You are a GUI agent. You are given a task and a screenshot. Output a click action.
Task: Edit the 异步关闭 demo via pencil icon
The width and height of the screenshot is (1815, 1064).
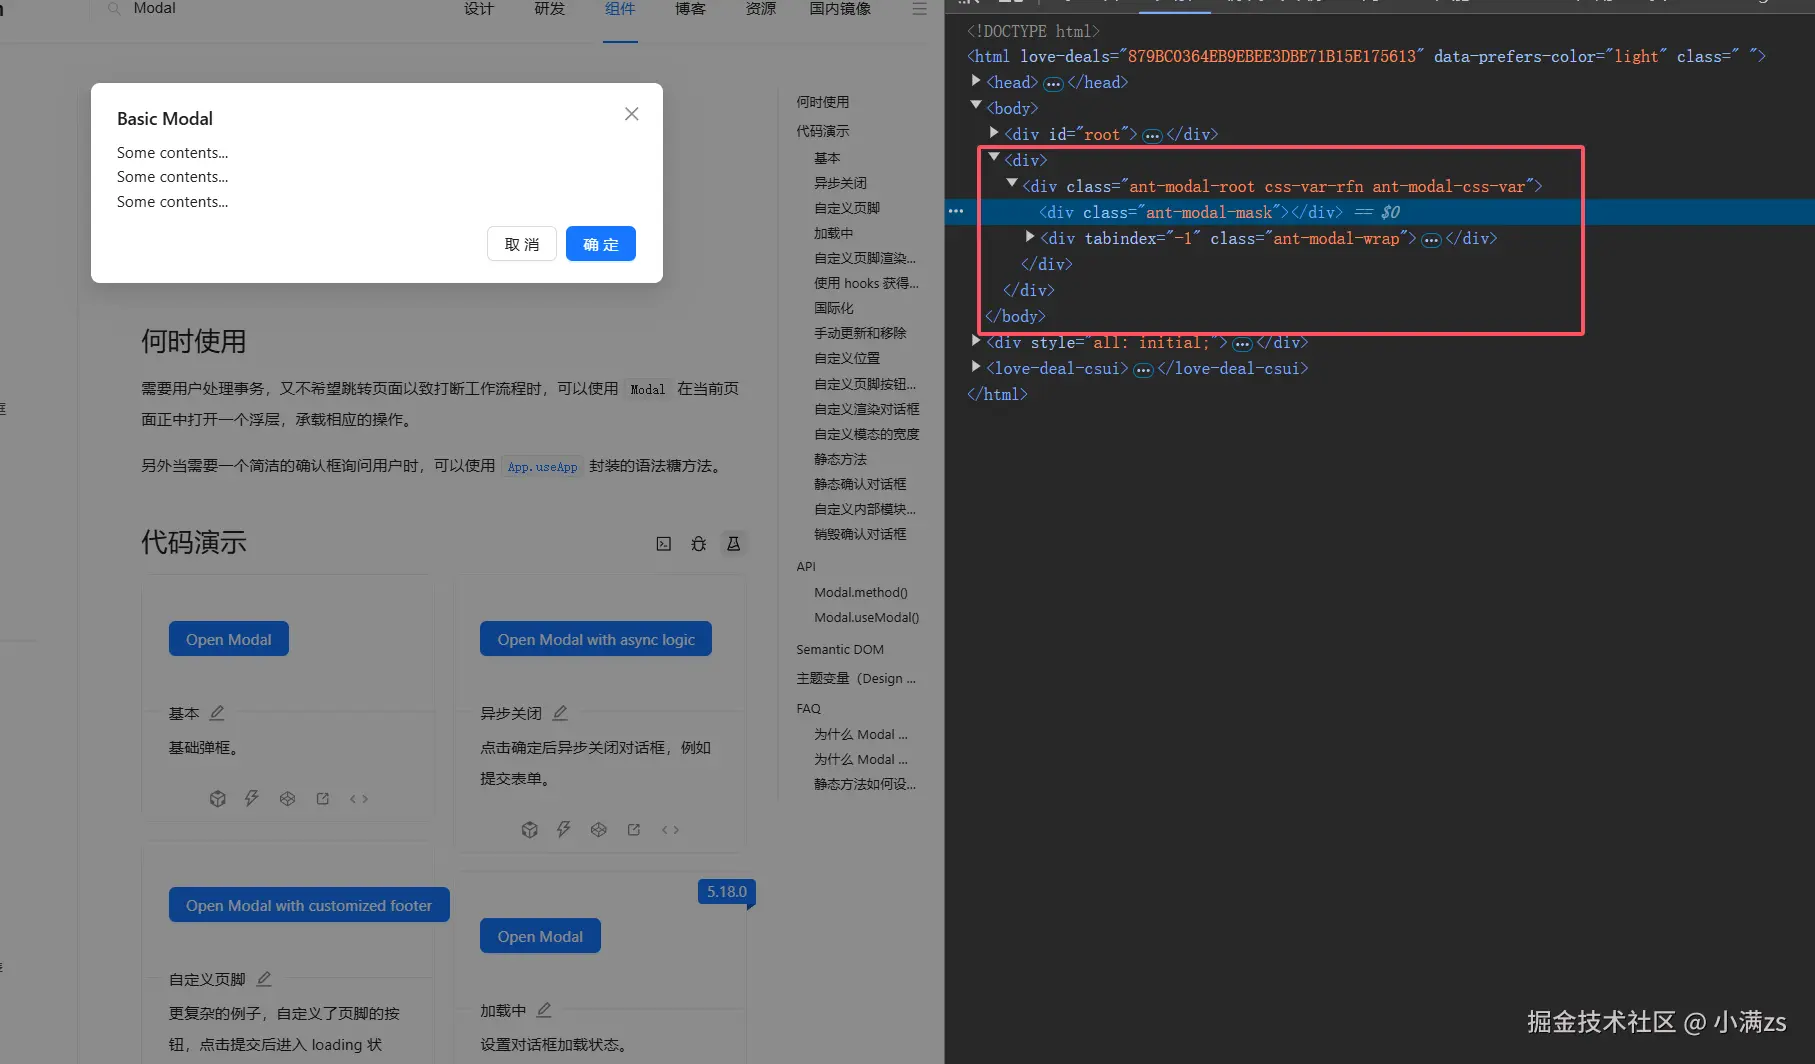pos(560,713)
